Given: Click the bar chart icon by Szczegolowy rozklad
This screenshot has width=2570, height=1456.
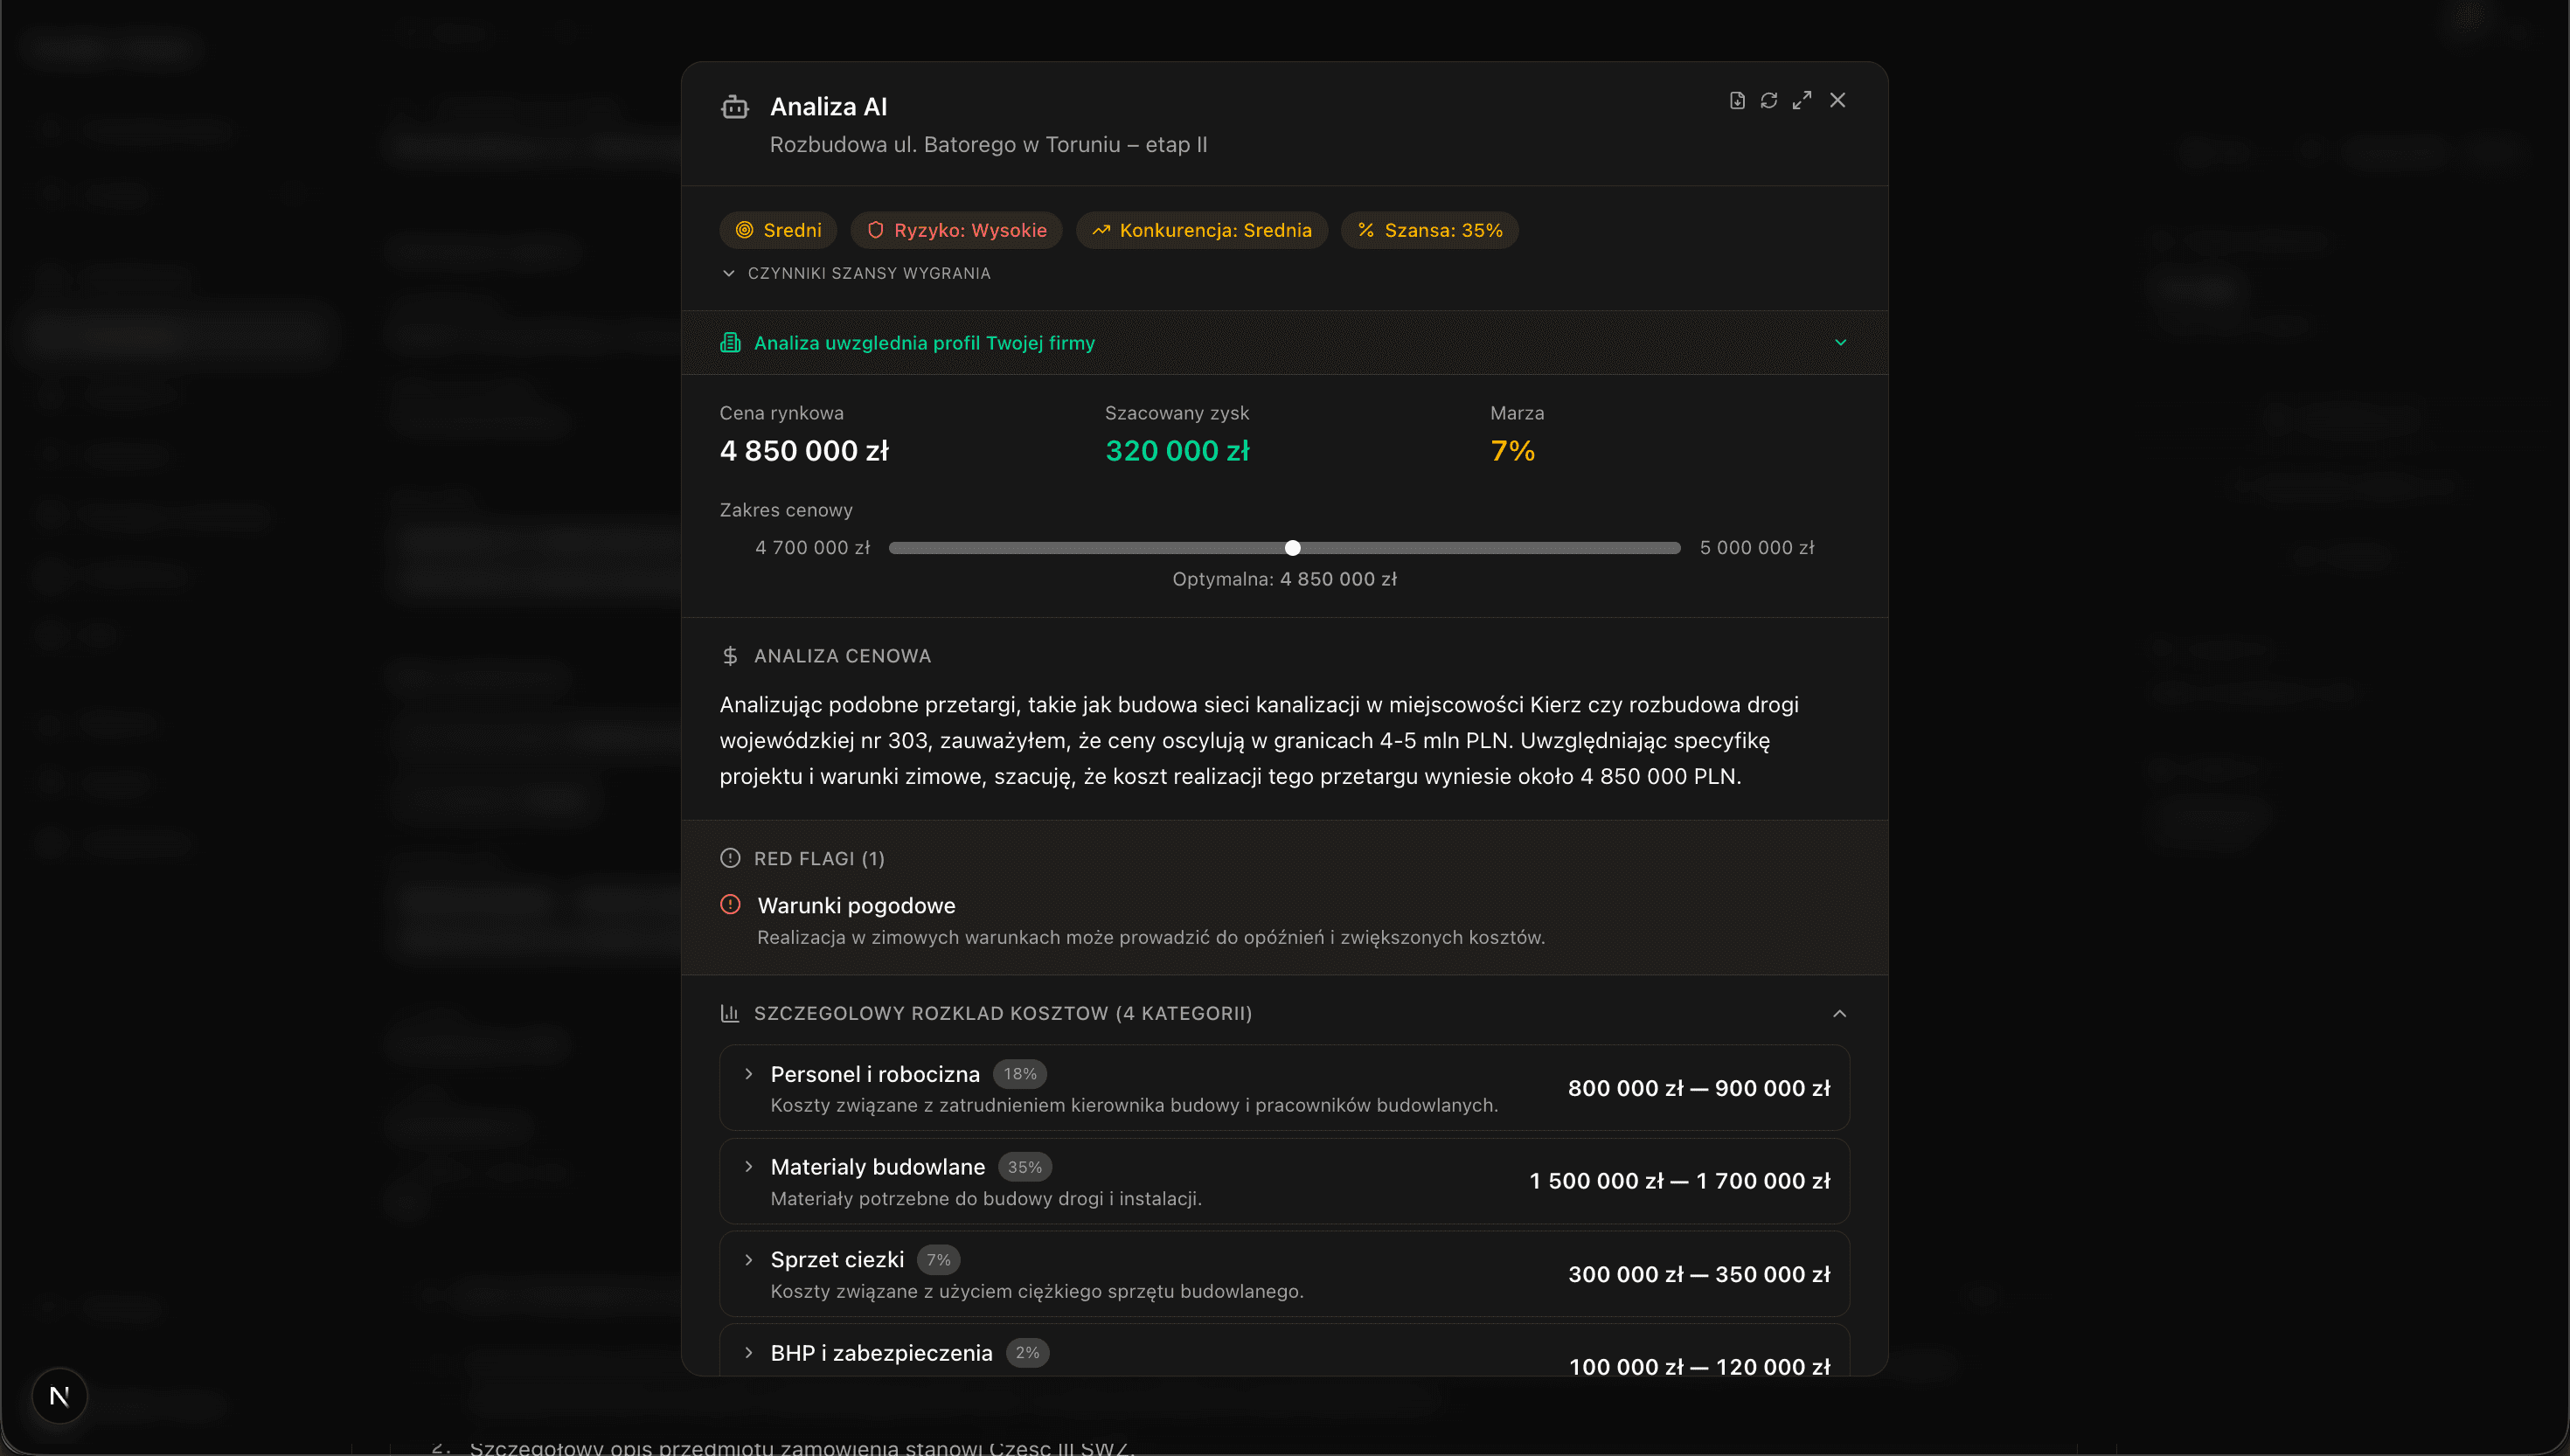Looking at the screenshot, I should pyautogui.click(x=730, y=1013).
